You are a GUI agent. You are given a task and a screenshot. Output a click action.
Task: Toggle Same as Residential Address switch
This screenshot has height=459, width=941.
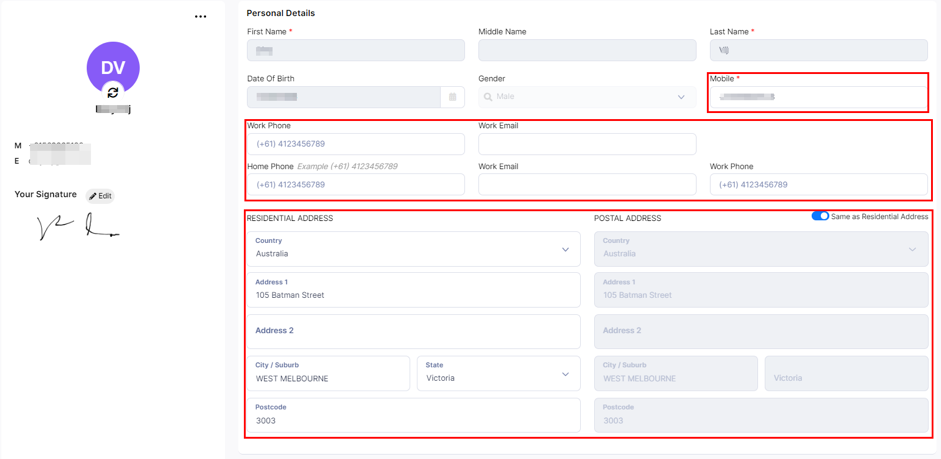click(820, 216)
